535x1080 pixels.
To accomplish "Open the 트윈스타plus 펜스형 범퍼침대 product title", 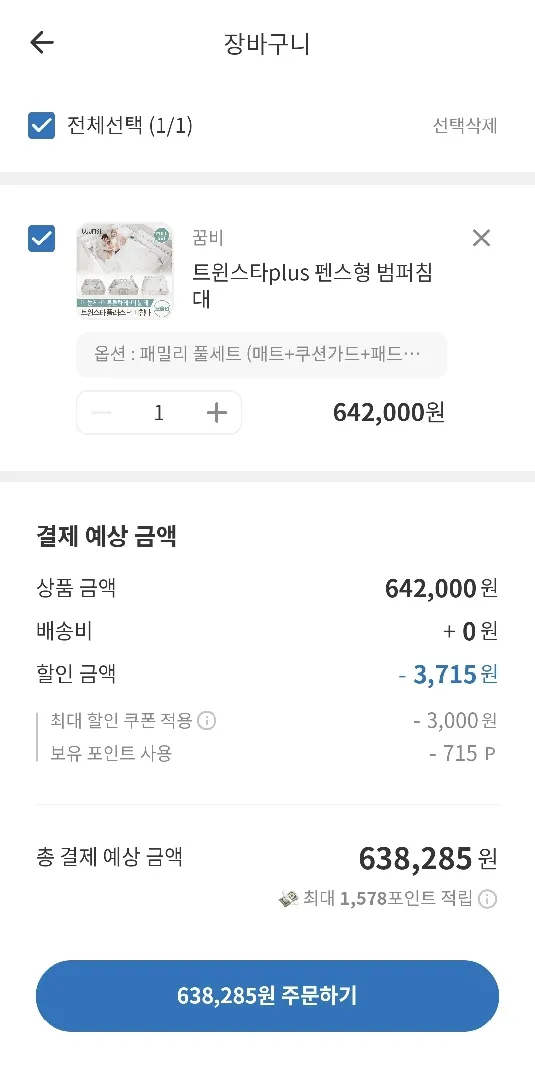I will click(313, 286).
